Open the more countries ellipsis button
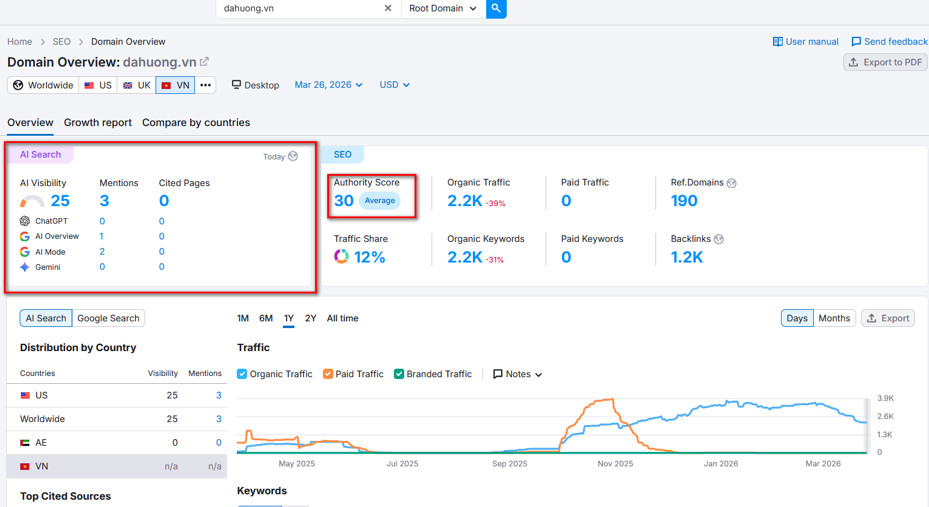Screen dimensions: 929x507 [205, 85]
